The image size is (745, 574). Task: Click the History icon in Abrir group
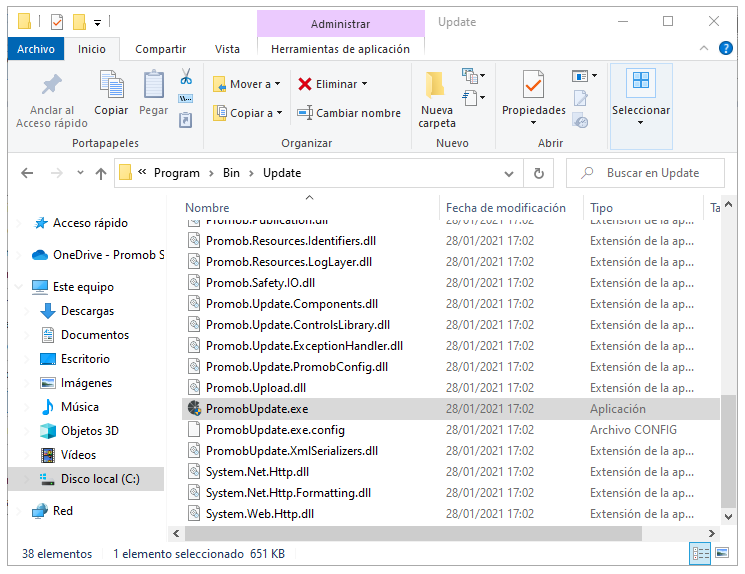pos(581,120)
